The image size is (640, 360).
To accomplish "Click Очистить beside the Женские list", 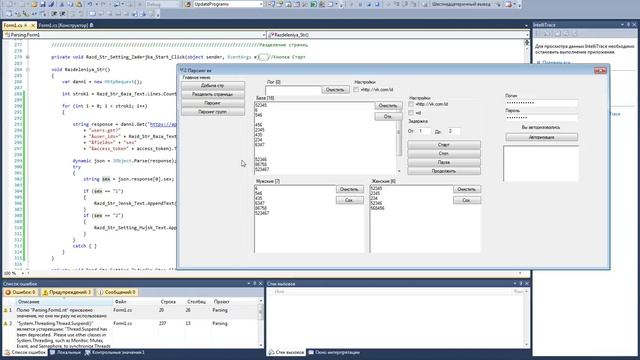I will (x=467, y=189).
